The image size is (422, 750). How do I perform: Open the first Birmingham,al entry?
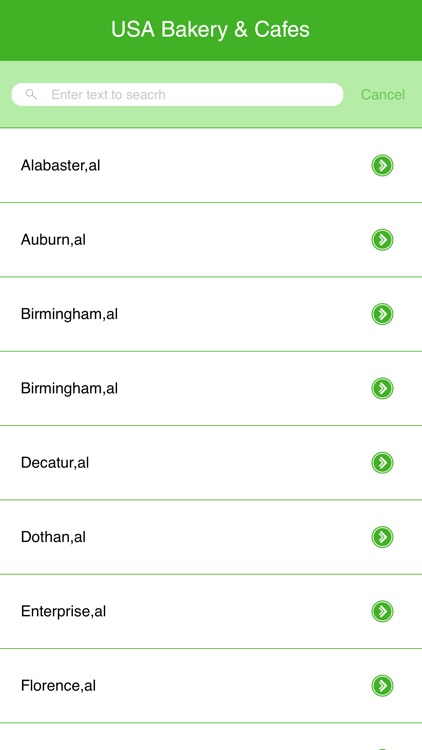coord(211,314)
